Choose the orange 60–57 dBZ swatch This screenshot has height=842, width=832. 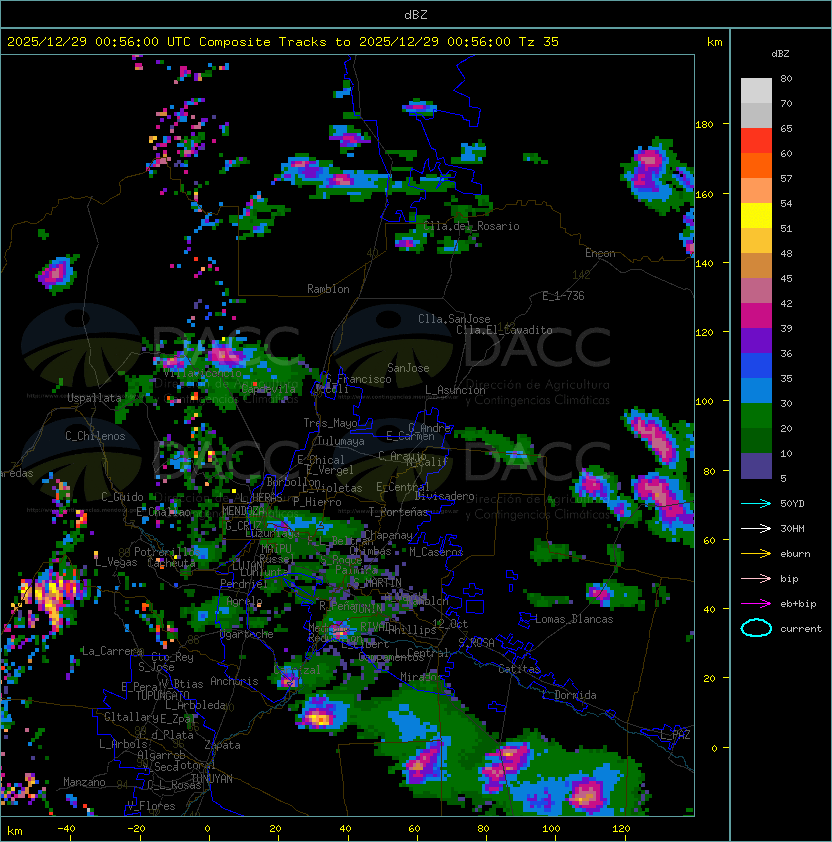pos(756,166)
